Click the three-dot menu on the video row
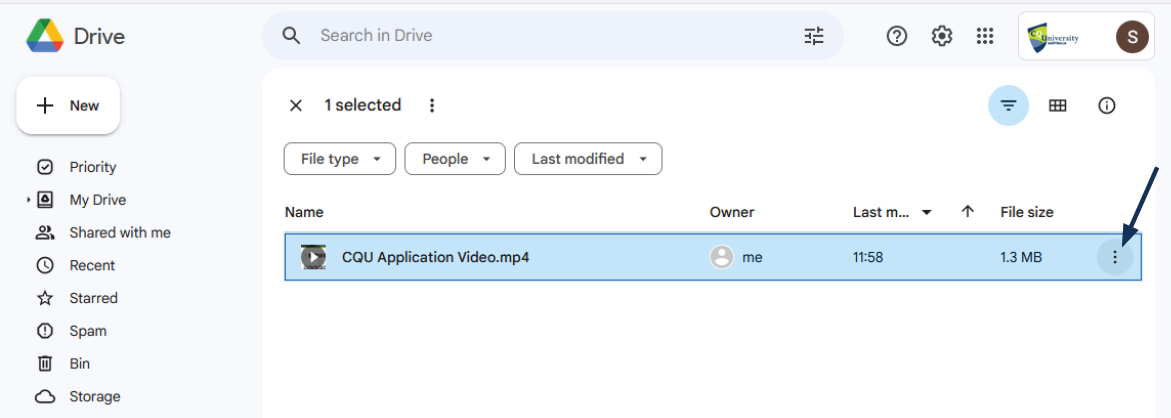This screenshot has width=1171, height=418. pyautogui.click(x=1115, y=258)
